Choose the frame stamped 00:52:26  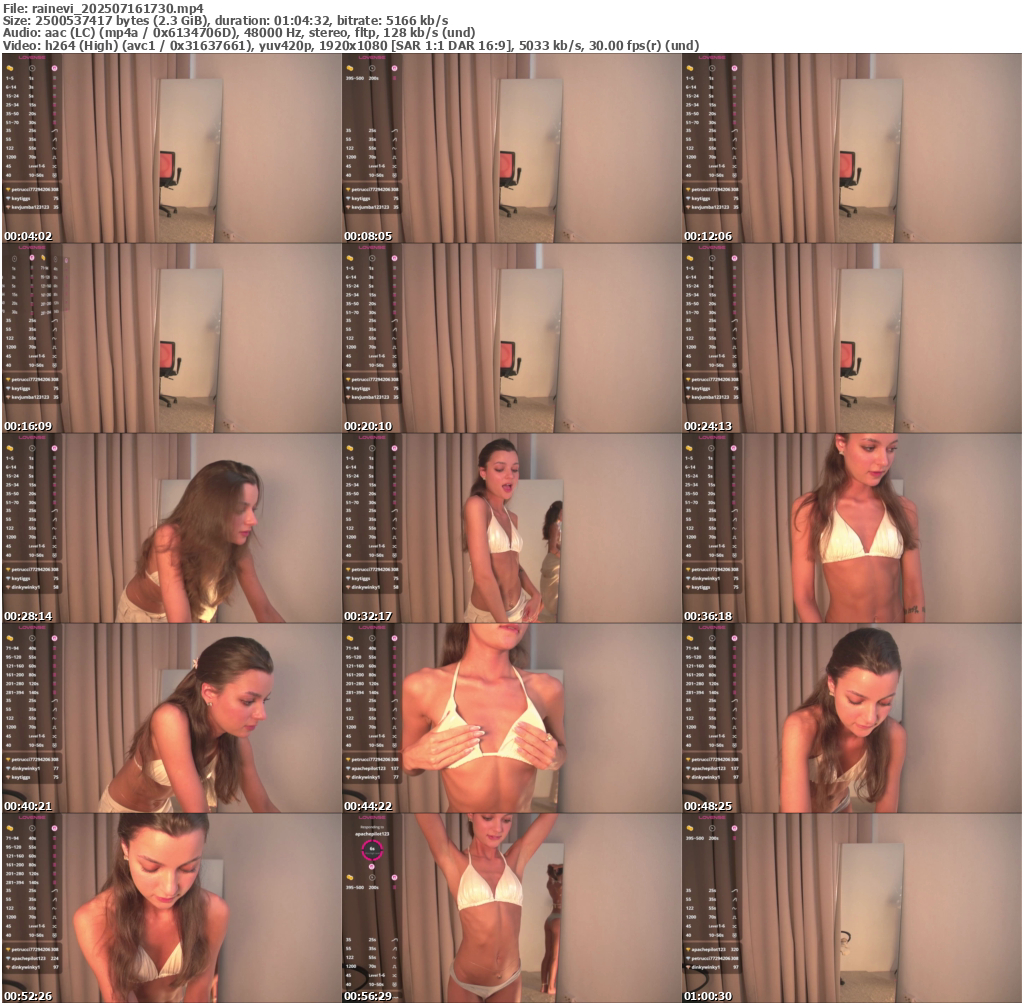click(x=172, y=908)
